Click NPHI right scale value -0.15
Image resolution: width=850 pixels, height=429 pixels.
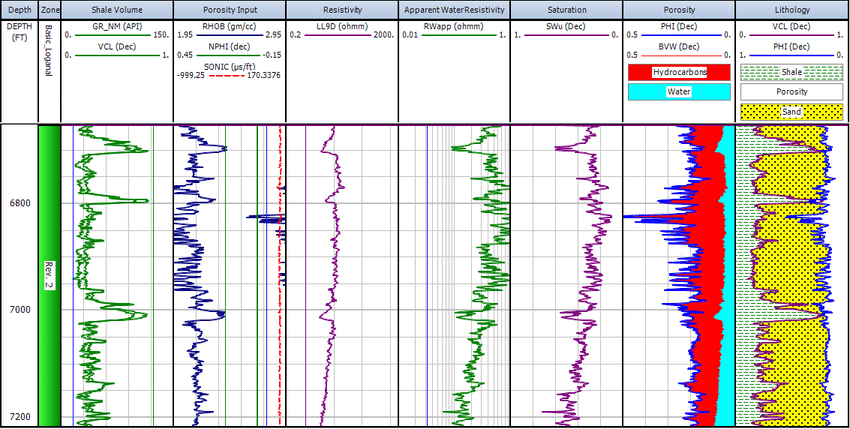click(273, 55)
